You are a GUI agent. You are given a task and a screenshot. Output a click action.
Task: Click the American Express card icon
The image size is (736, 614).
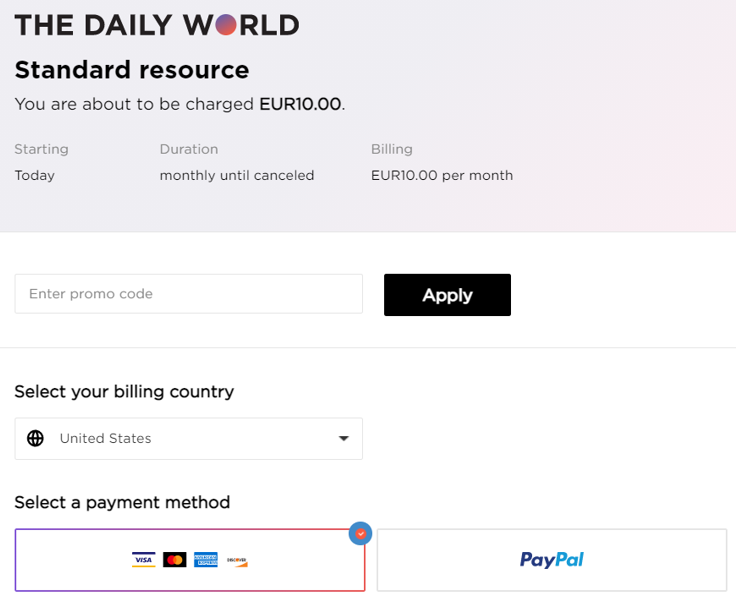[206, 560]
